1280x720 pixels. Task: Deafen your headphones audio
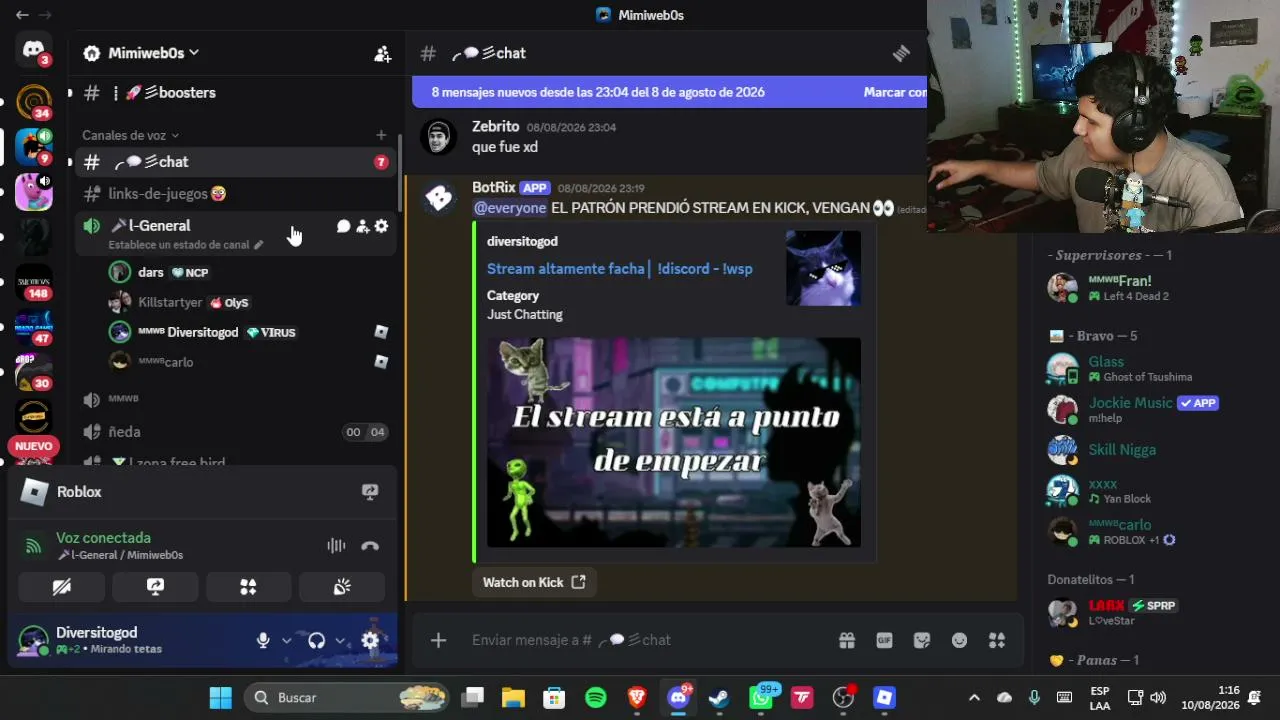[317, 641]
